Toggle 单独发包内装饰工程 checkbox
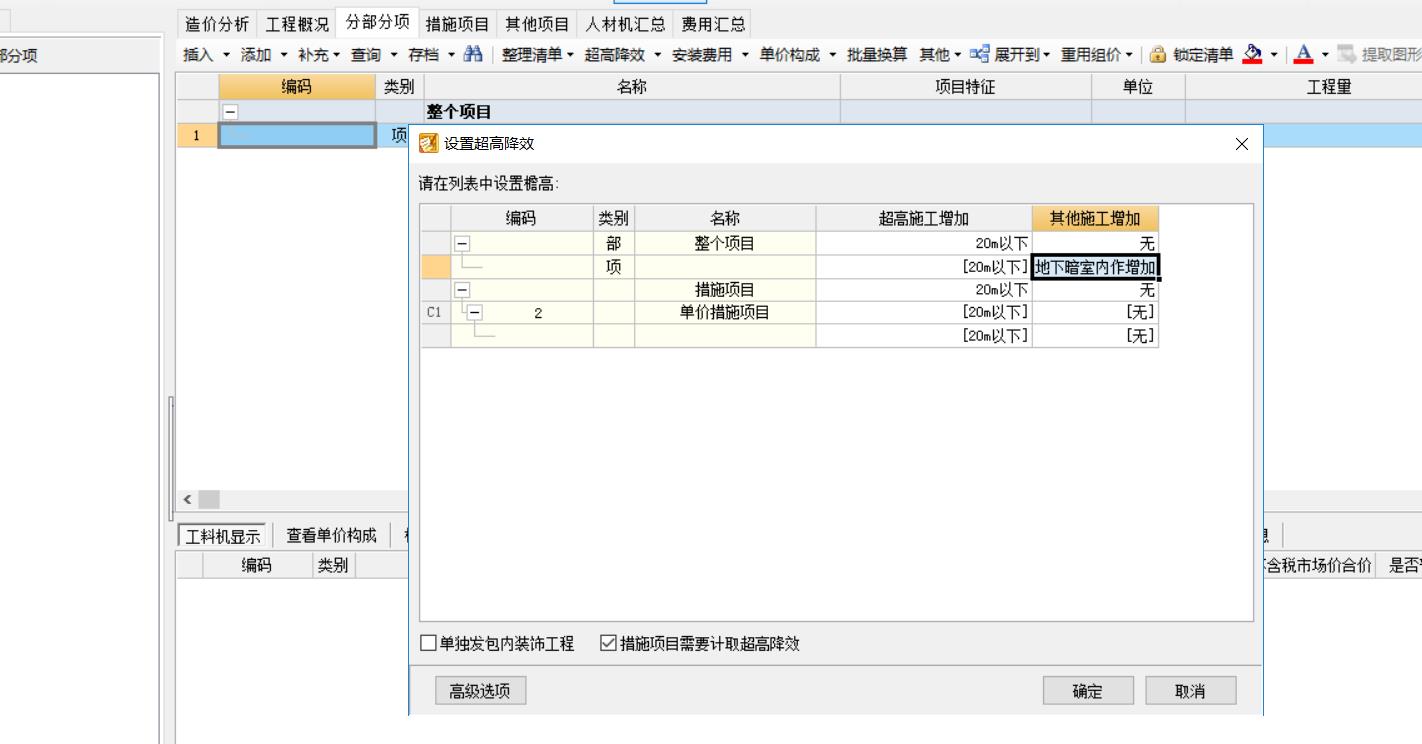 point(428,643)
